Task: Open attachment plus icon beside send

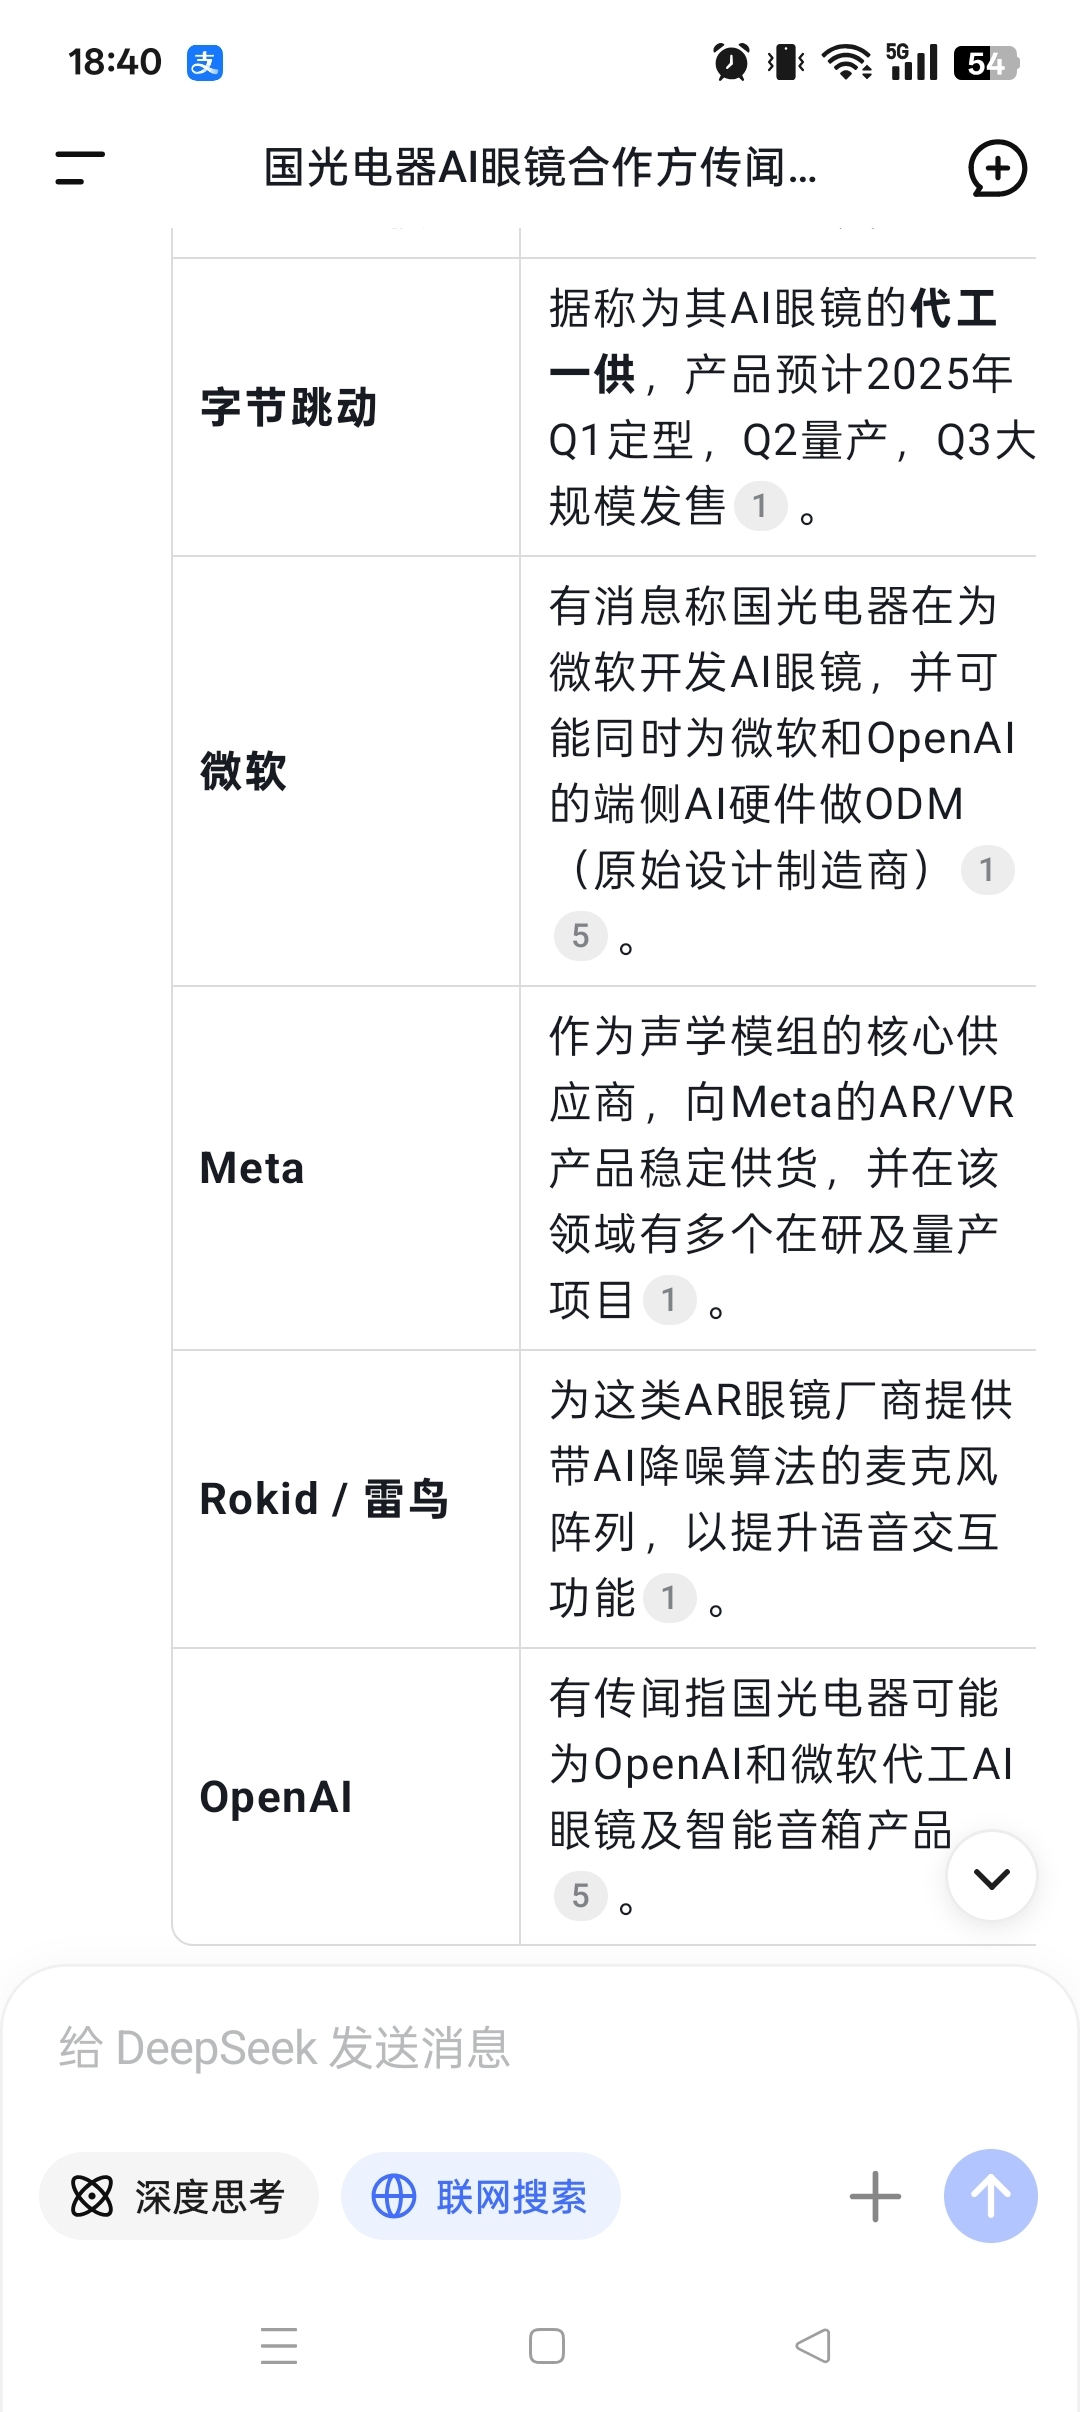Action: pos(875,2196)
